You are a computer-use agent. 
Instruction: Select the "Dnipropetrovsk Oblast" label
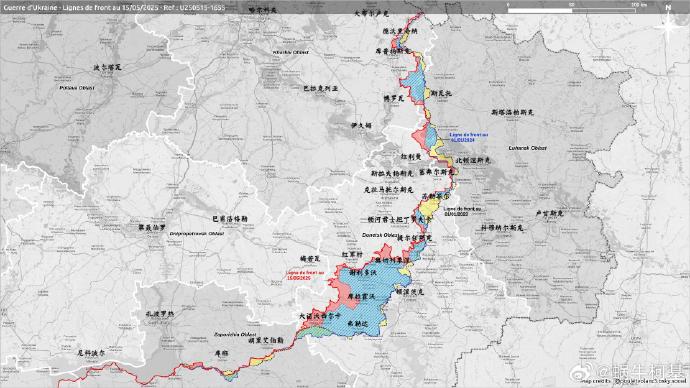tap(197, 234)
